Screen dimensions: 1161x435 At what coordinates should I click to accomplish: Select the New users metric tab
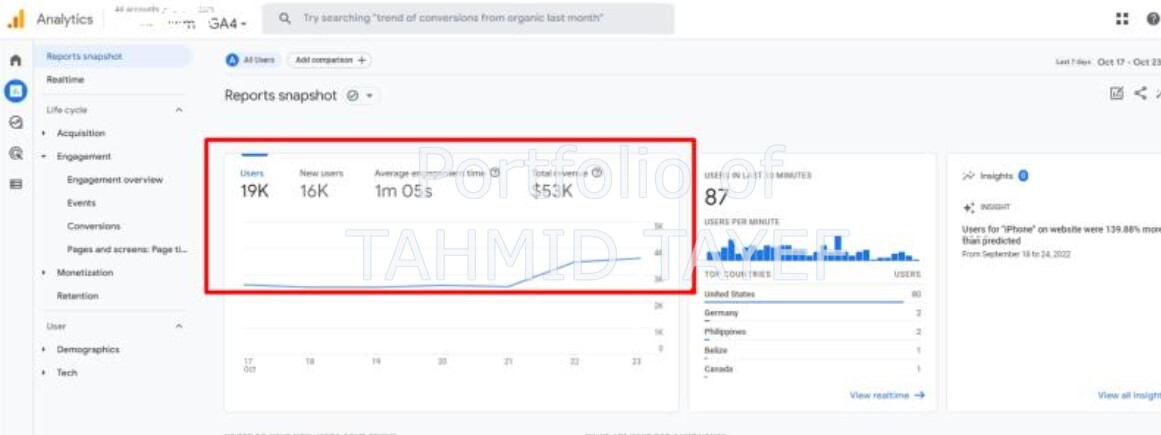[321, 183]
